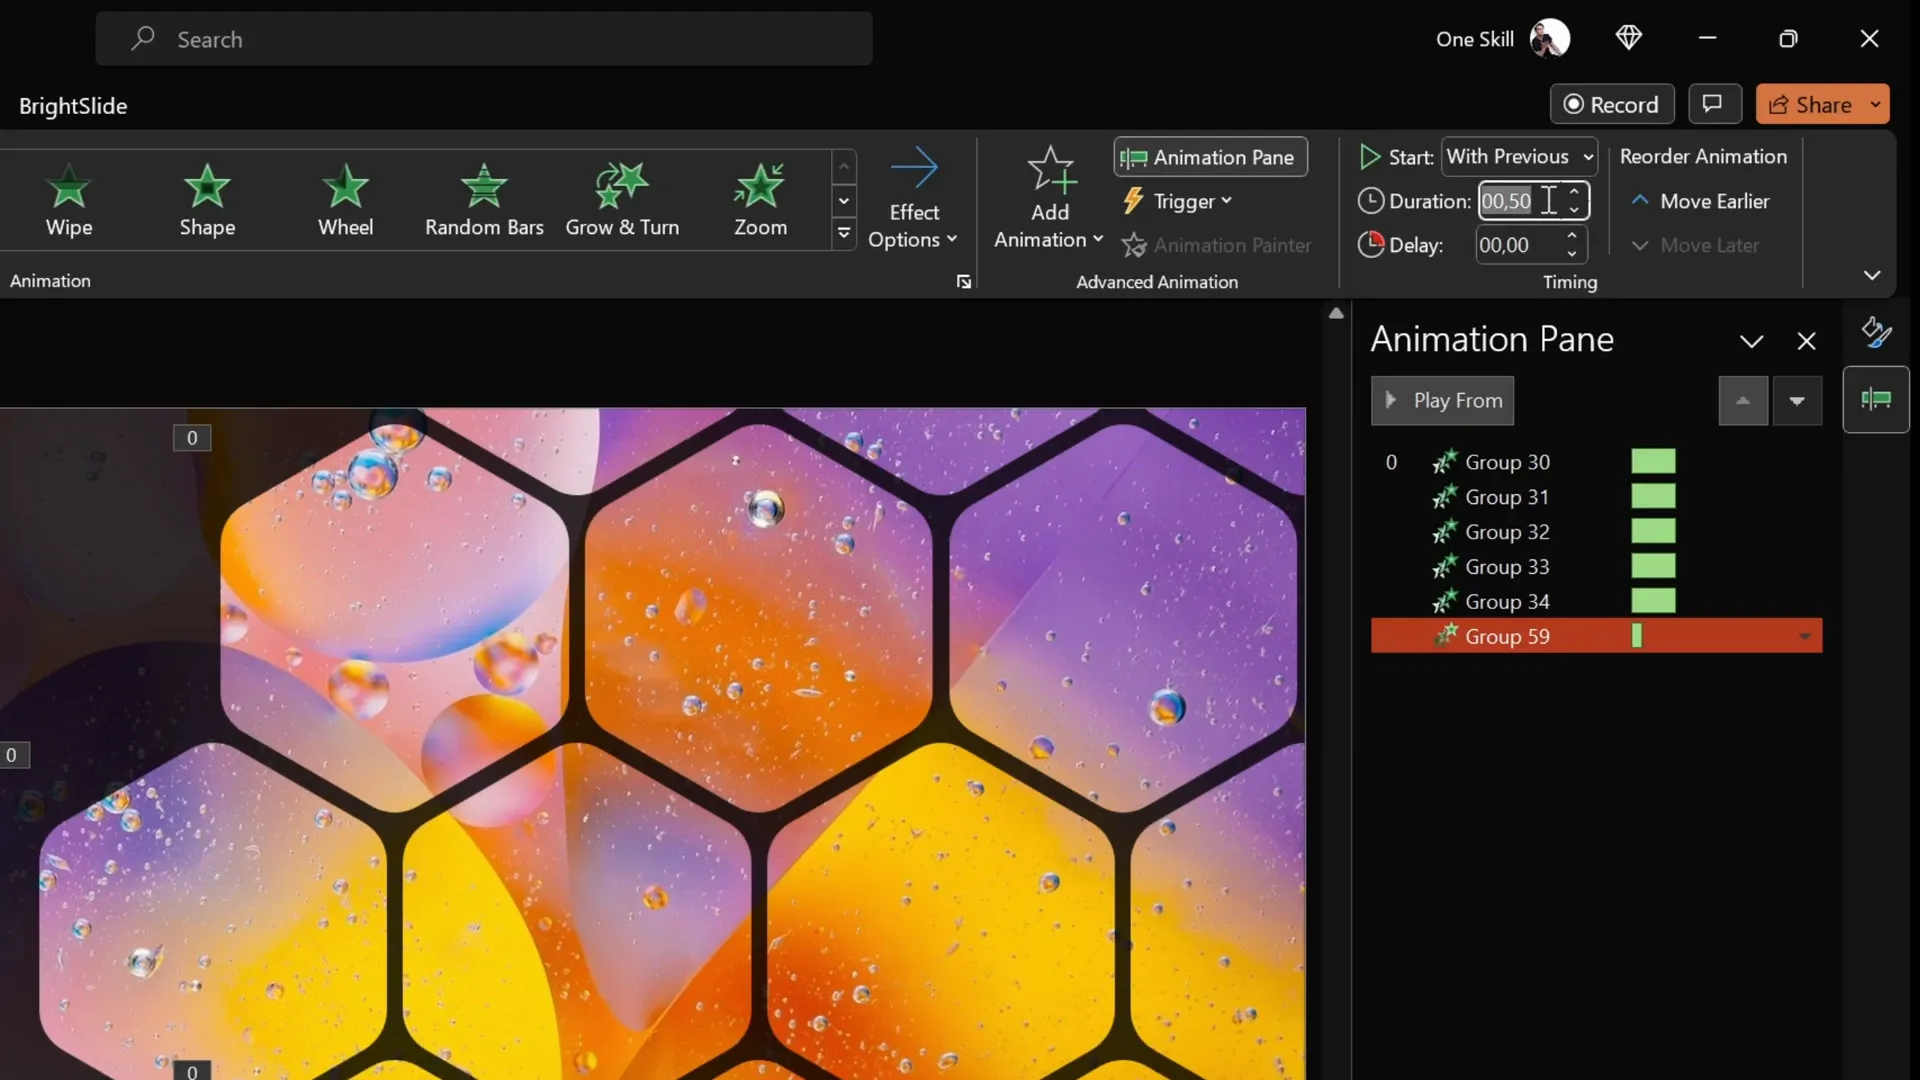Open the Comments pane icon
1920x1080 pixels.
[x=1713, y=104]
